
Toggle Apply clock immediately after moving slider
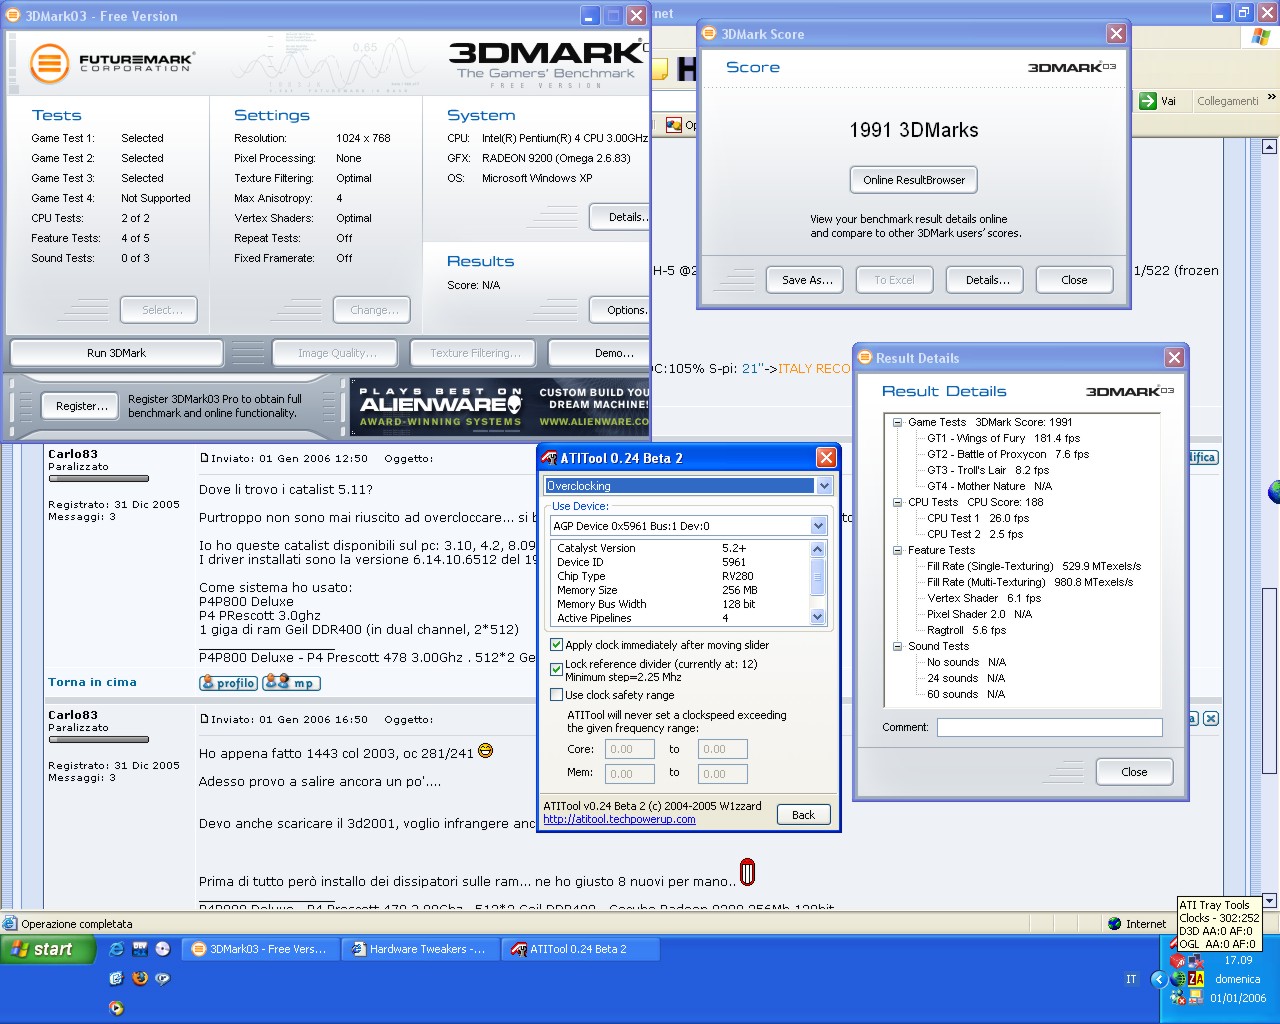pyautogui.click(x=557, y=645)
